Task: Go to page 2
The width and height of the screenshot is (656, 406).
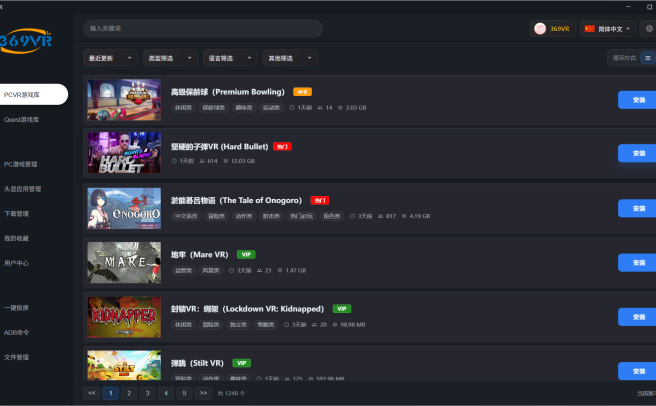Action: (129, 393)
